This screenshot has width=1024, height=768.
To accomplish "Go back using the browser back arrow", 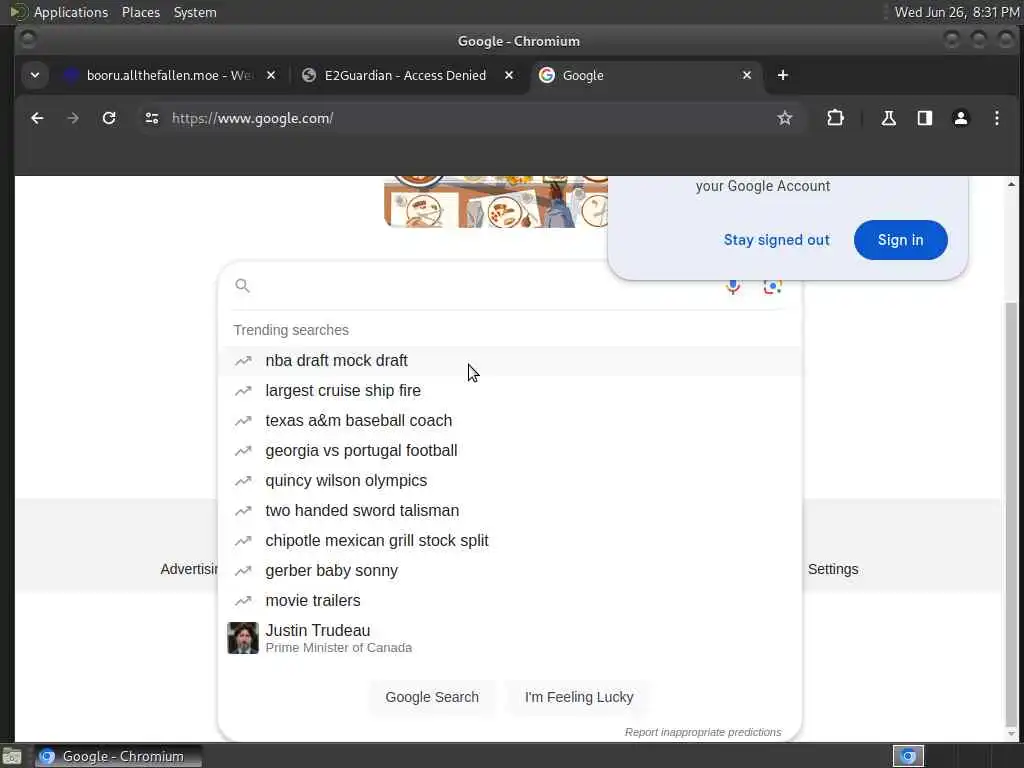I will click(37, 118).
